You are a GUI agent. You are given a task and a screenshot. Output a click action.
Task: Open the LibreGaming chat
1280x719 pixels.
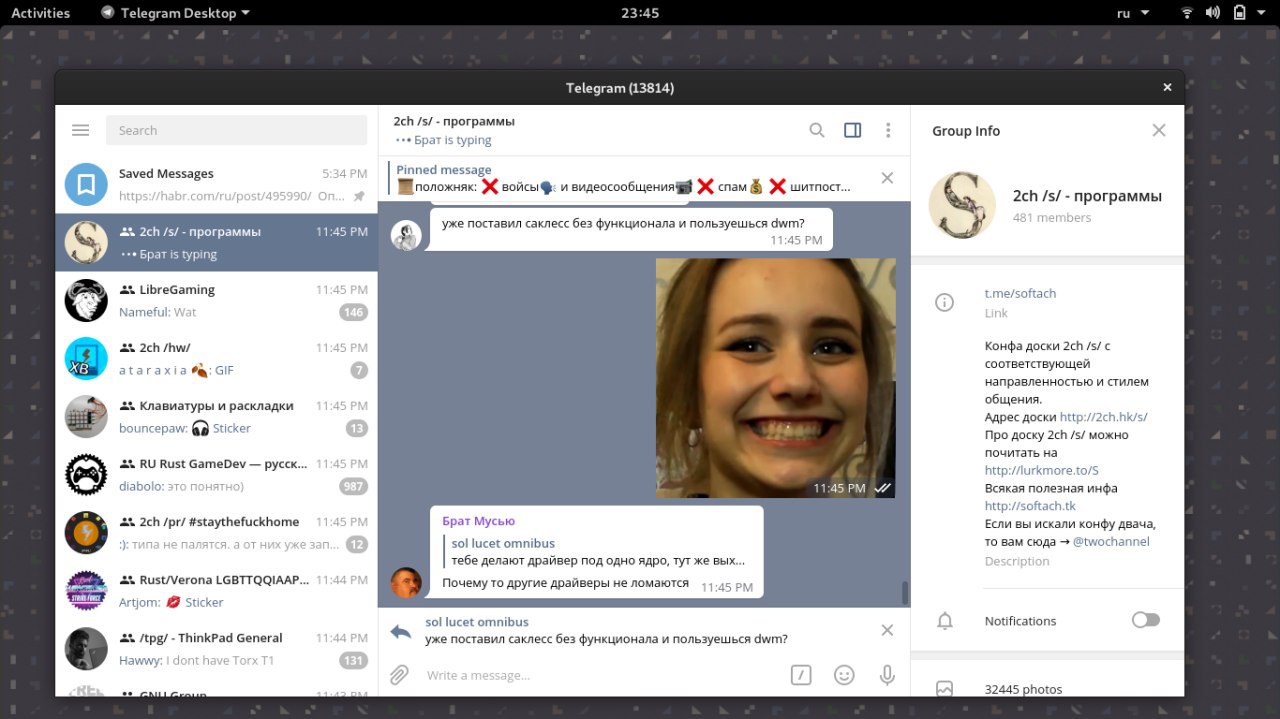pos(217,301)
